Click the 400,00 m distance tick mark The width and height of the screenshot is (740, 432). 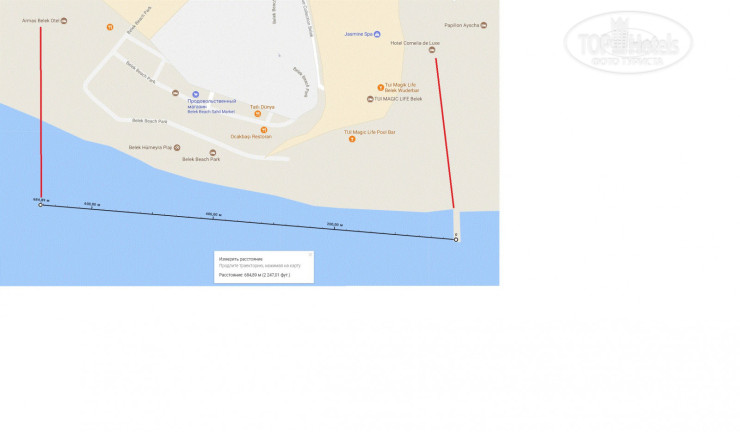point(214,218)
